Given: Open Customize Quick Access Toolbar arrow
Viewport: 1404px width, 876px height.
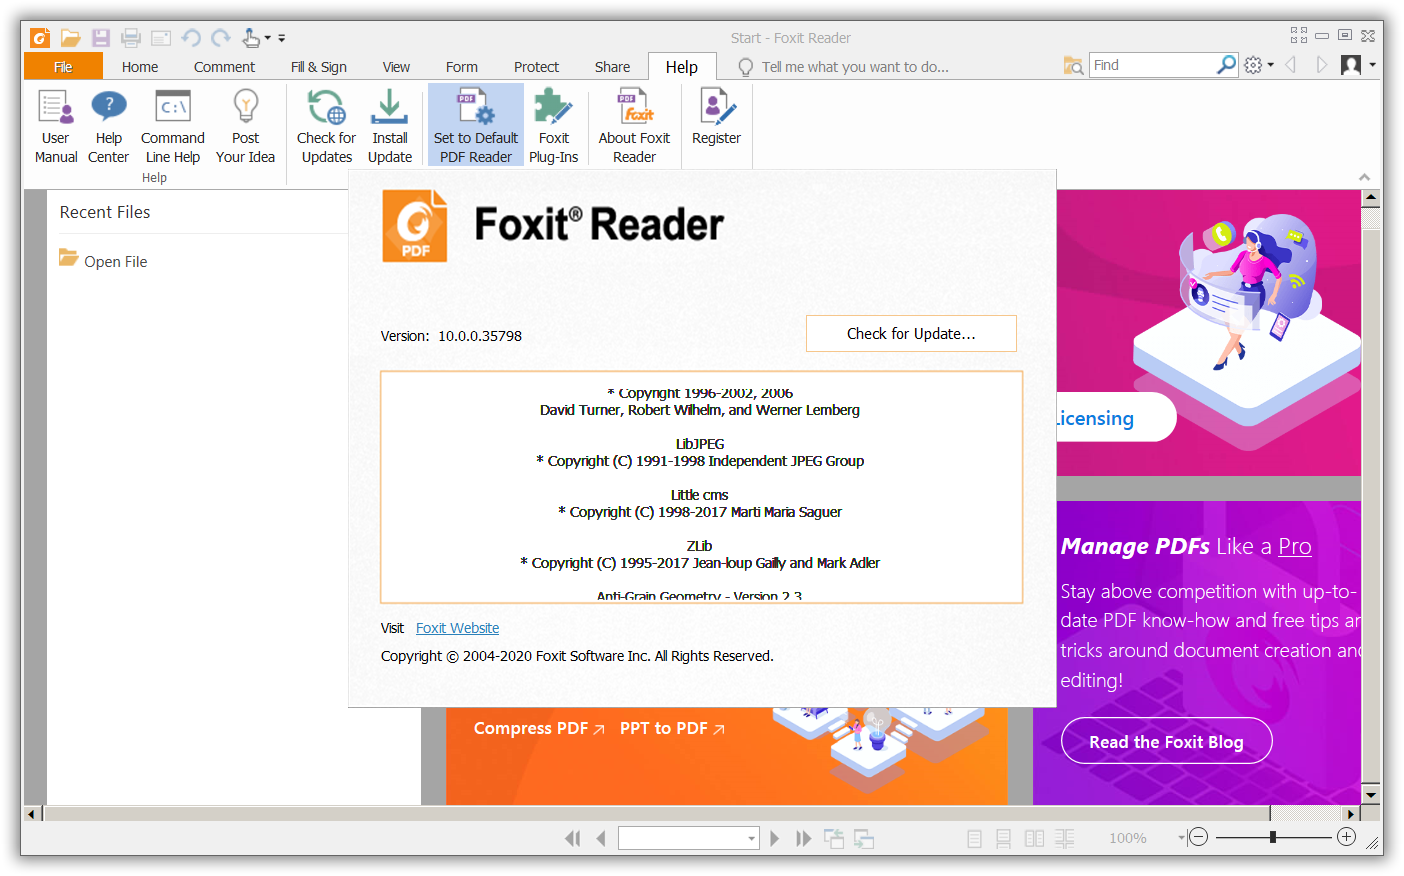Looking at the screenshot, I should click(282, 38).
